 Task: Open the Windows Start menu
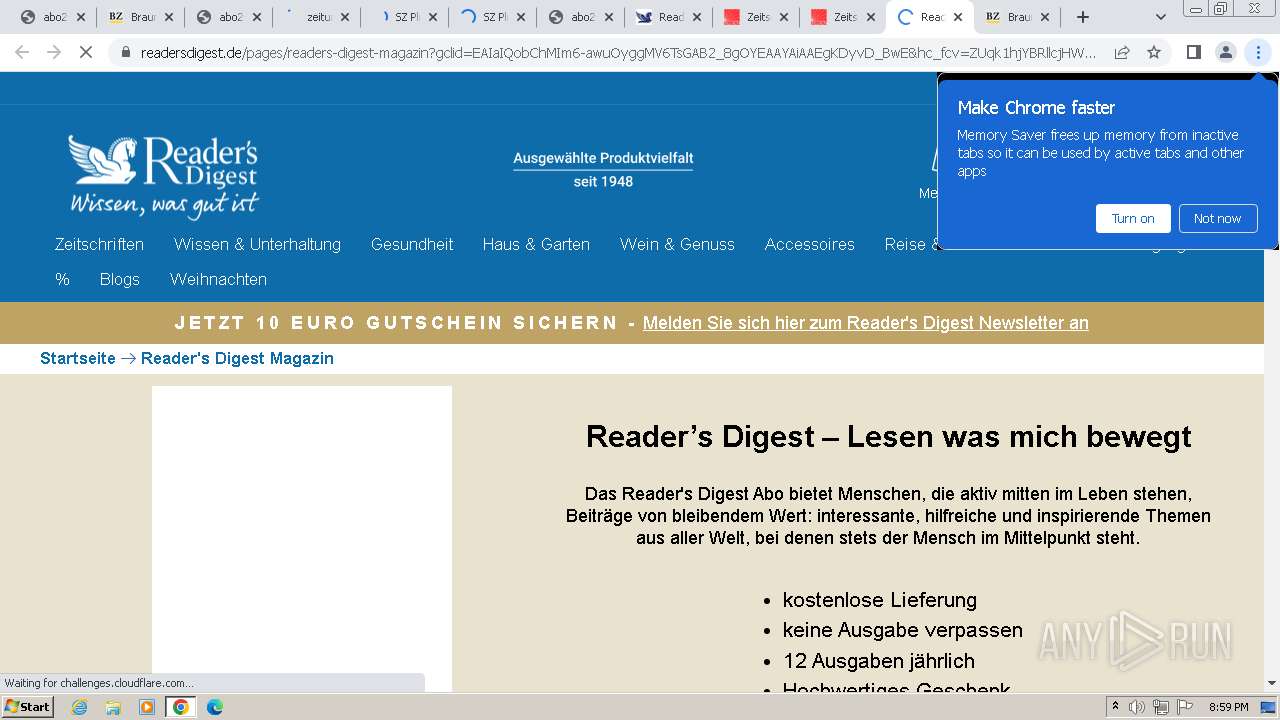point(27,706)
